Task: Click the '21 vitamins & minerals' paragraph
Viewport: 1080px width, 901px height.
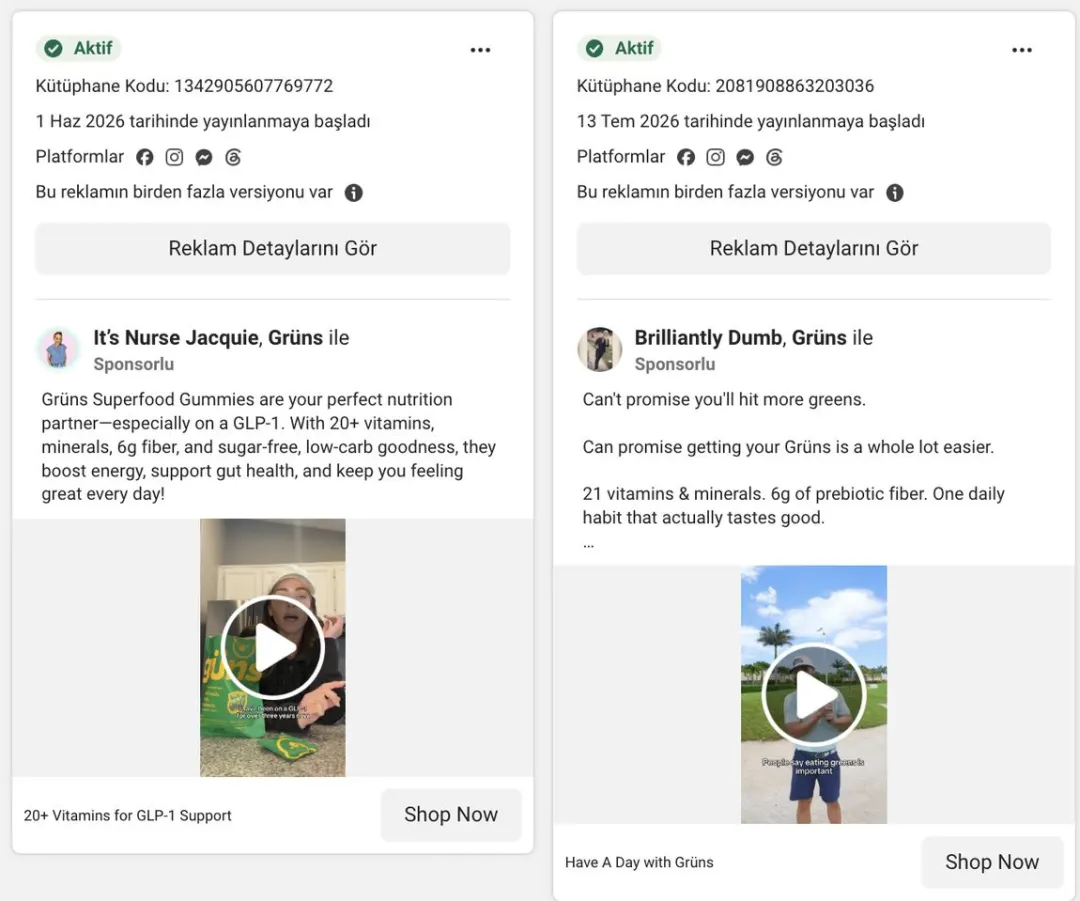Action: pos(793,506)
